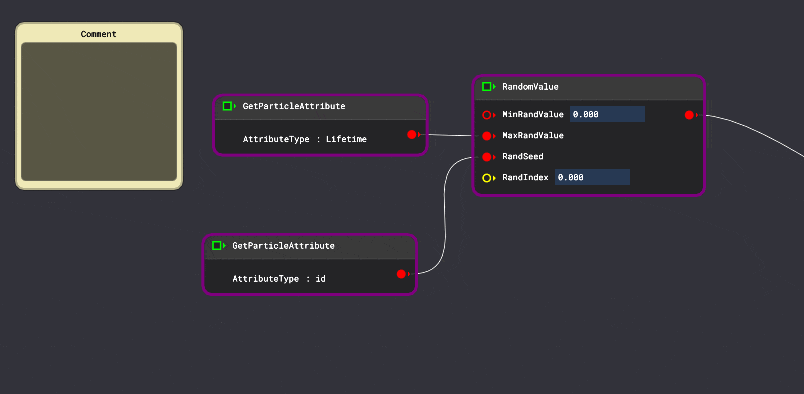This screenshot has height=394, width=804.
Task: Click the RandomValue node output port
Action: 690,115
